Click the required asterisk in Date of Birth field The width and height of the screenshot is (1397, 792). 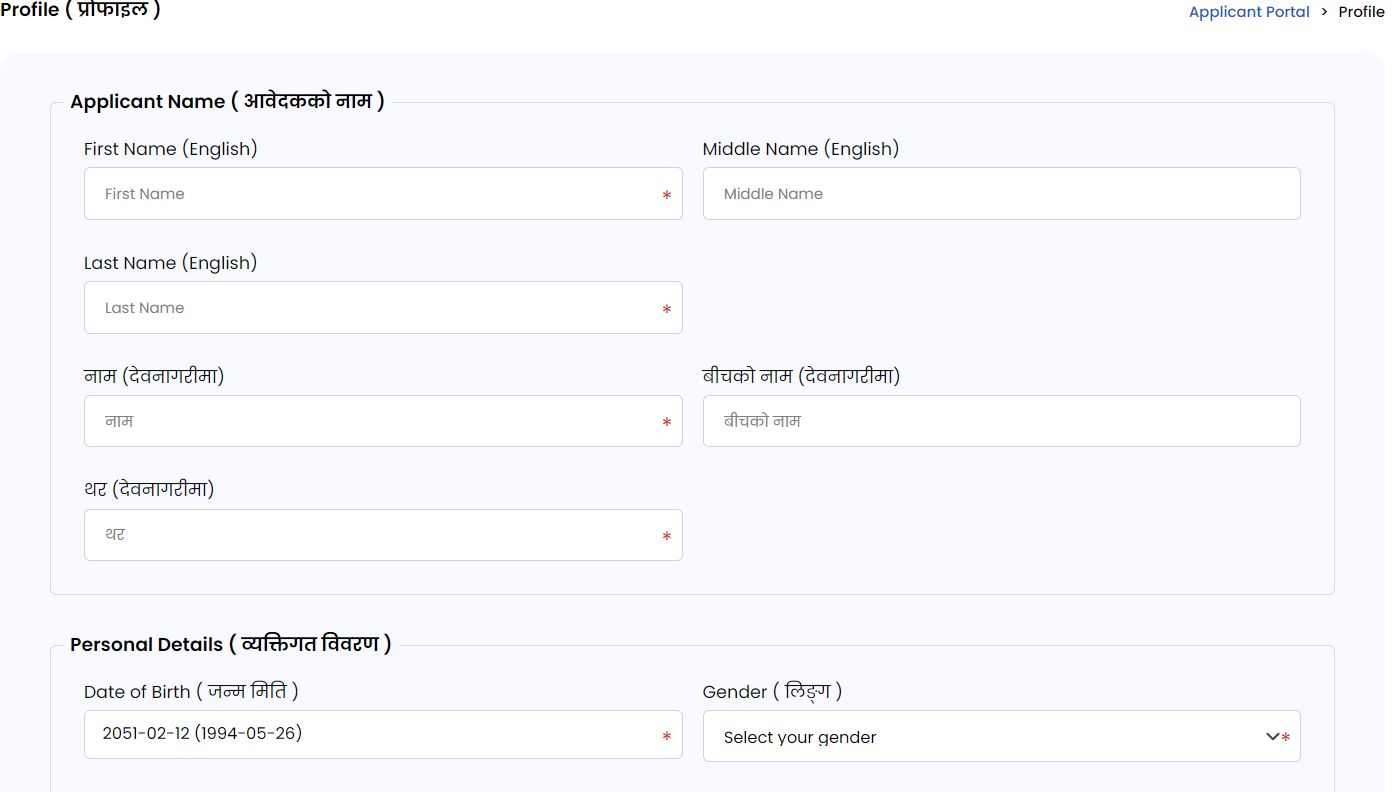(667, 738)
